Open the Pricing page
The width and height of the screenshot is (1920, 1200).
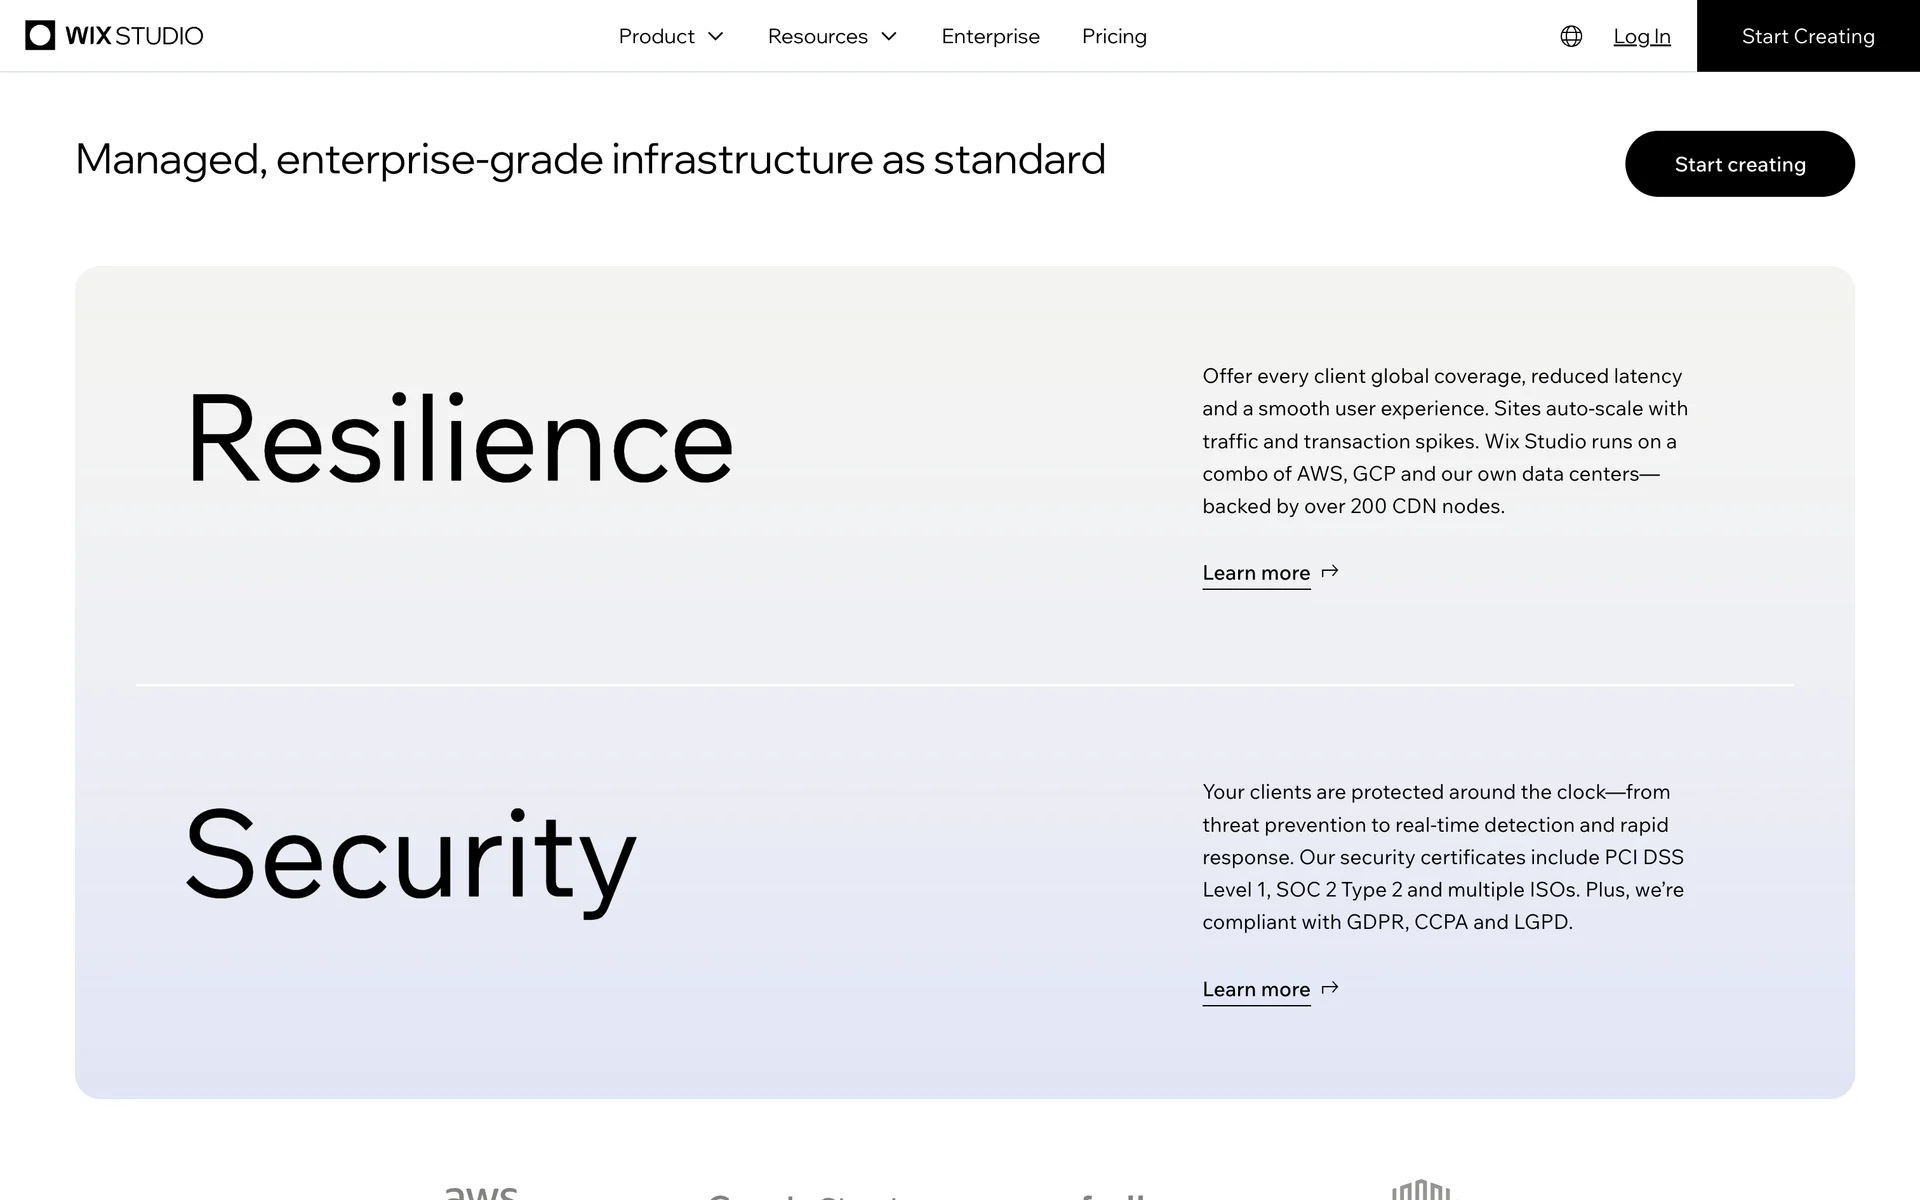1114,36
